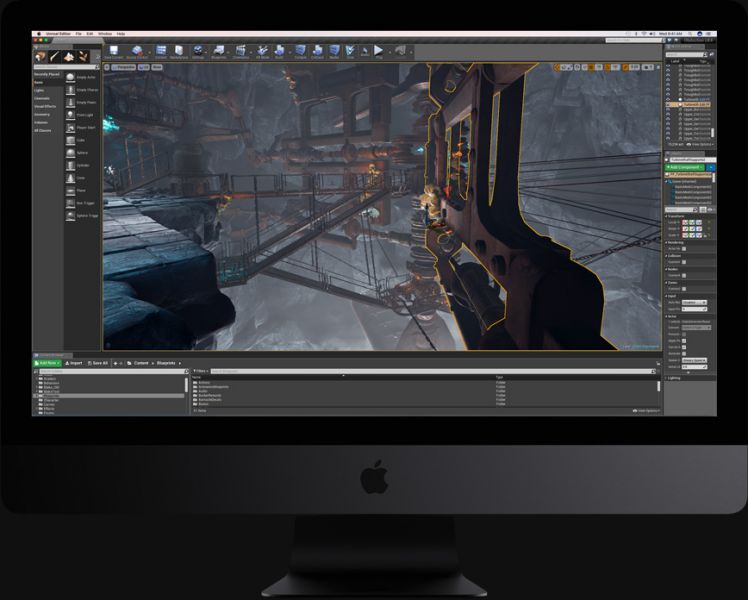Image resolution: width=748 pixels, height=600 pixels.
Task: Open the Filters dropdown in Content Browser
Action: [200, 371]
